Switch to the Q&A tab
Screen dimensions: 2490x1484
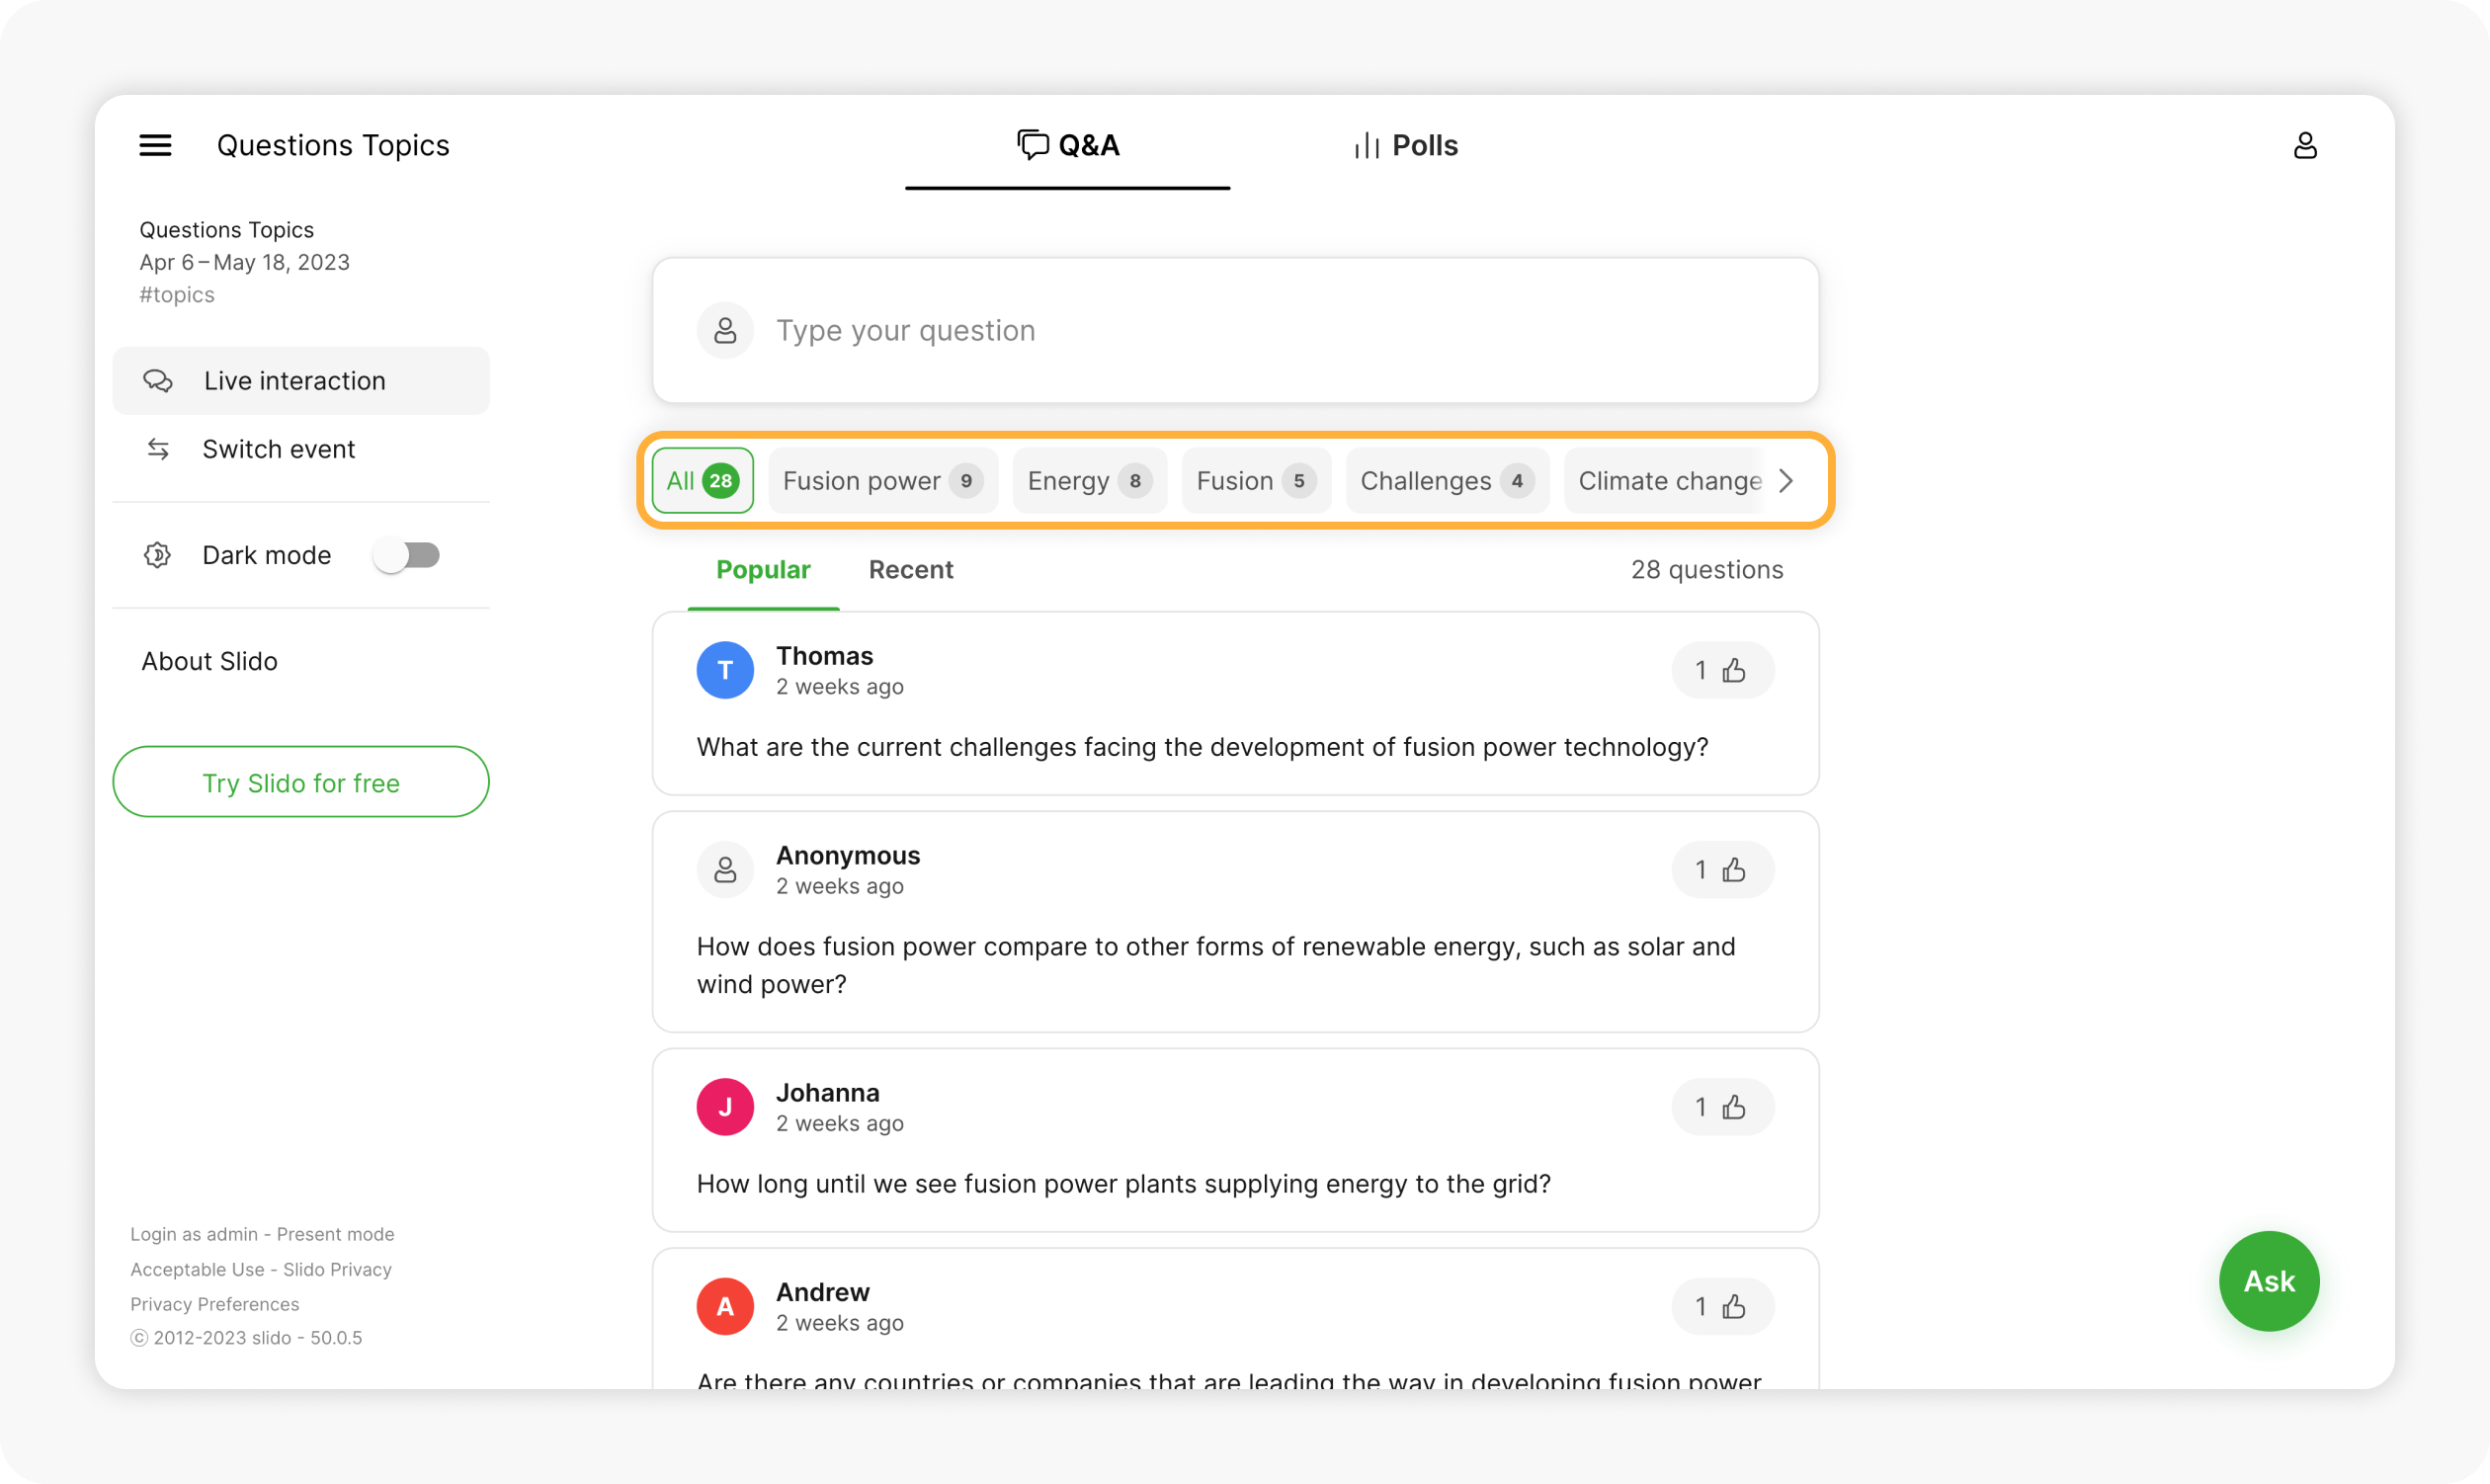click(x=1067, y=146)
